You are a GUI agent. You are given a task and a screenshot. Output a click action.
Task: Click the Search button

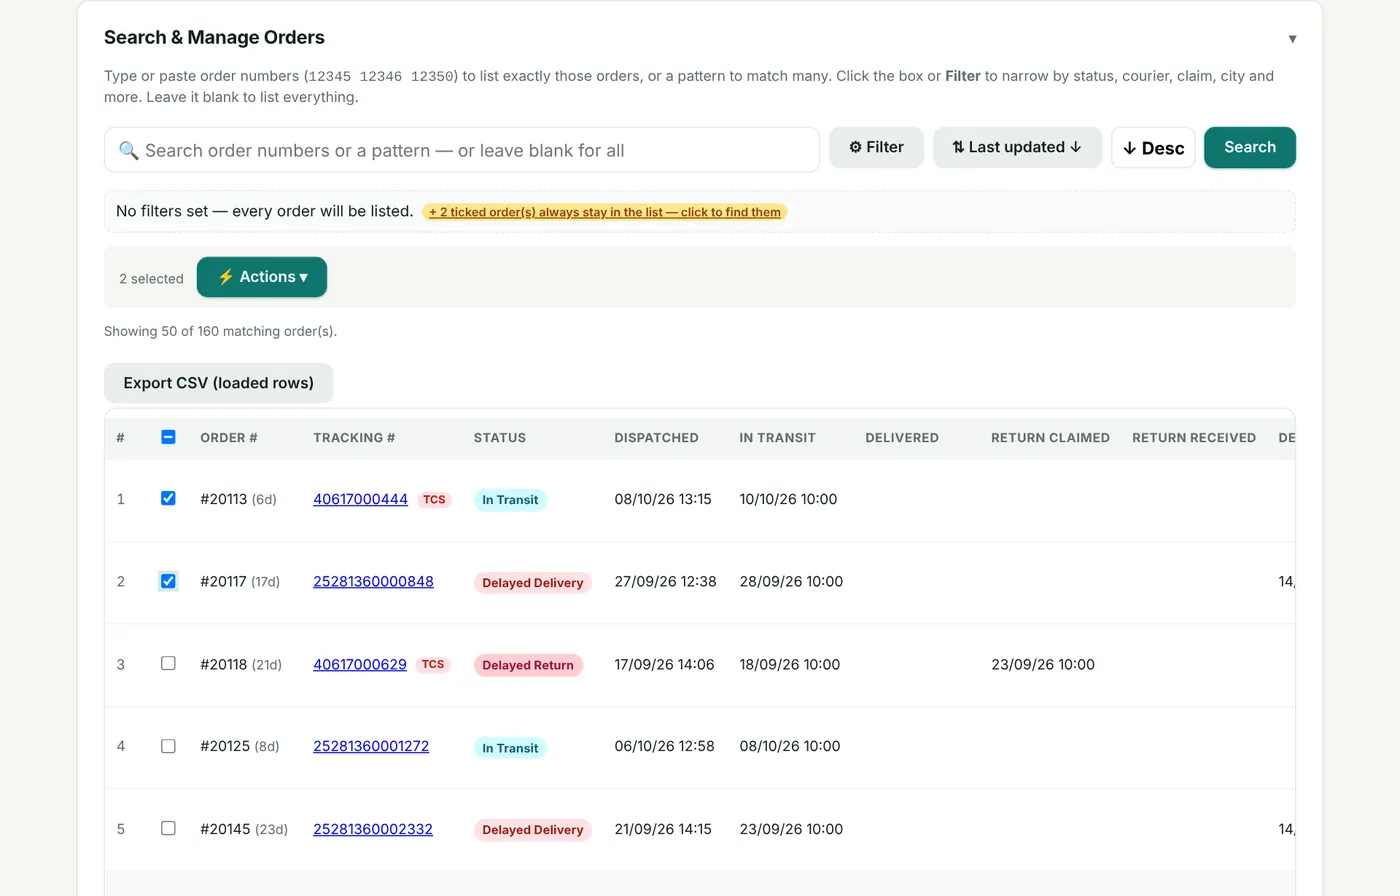tap(1250, 147)
